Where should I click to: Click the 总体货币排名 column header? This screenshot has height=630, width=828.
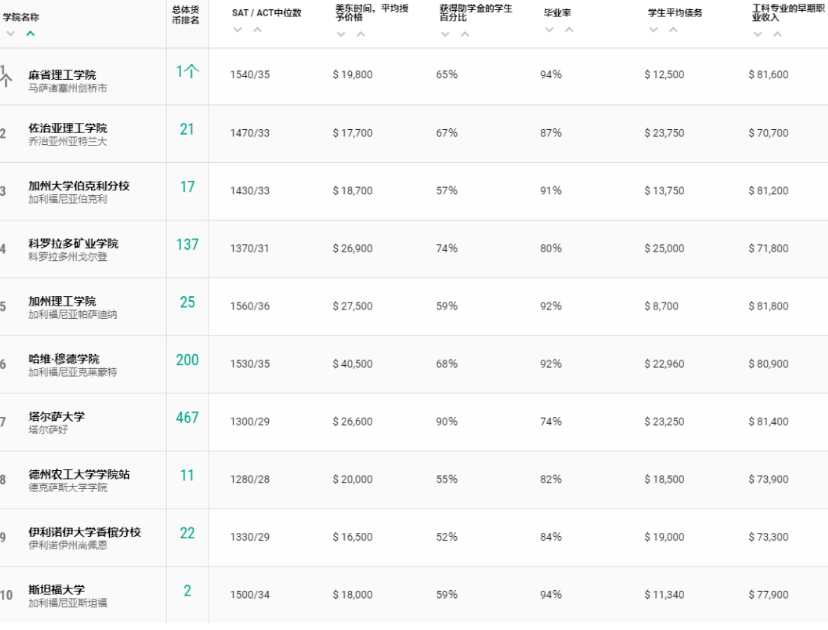187,14
